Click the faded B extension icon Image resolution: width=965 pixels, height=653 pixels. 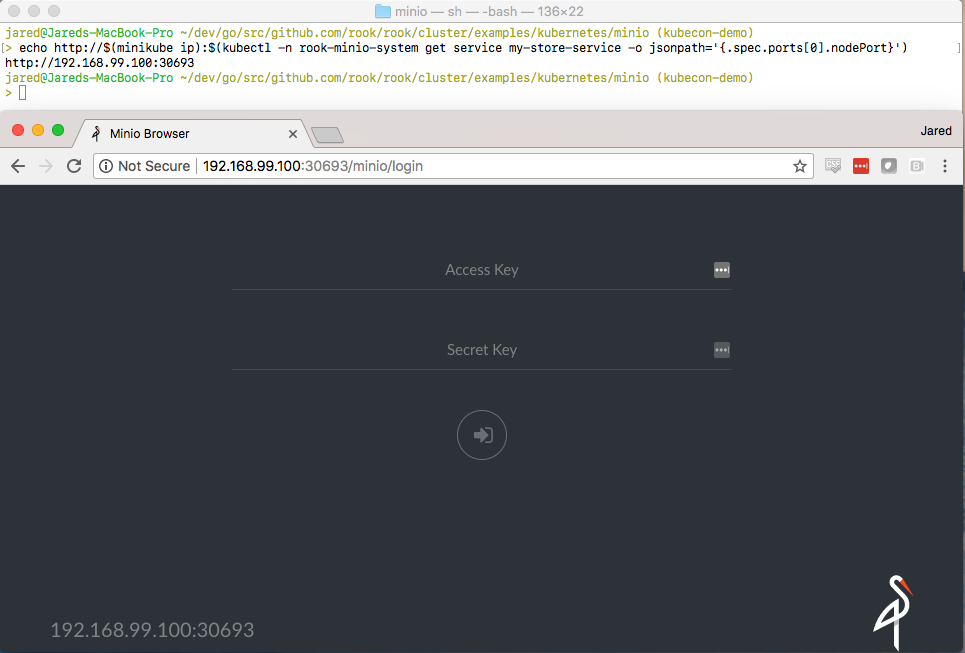pyautogui.click(x=917, y=166)
